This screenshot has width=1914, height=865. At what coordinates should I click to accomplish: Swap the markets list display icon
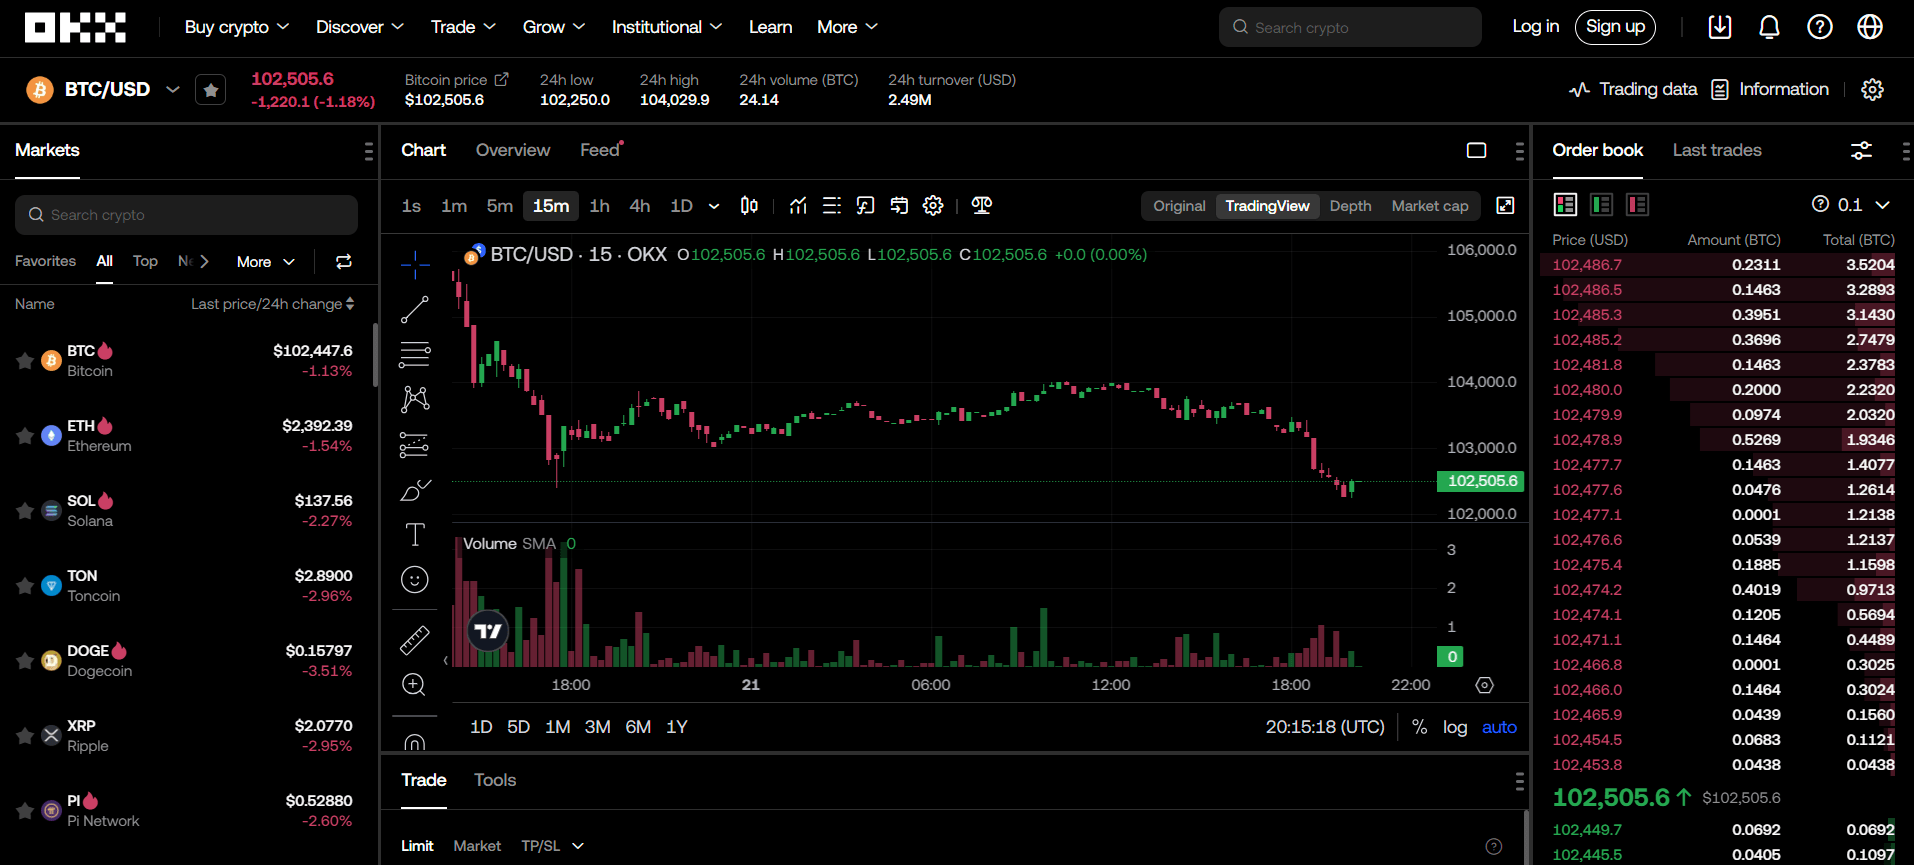344,262
